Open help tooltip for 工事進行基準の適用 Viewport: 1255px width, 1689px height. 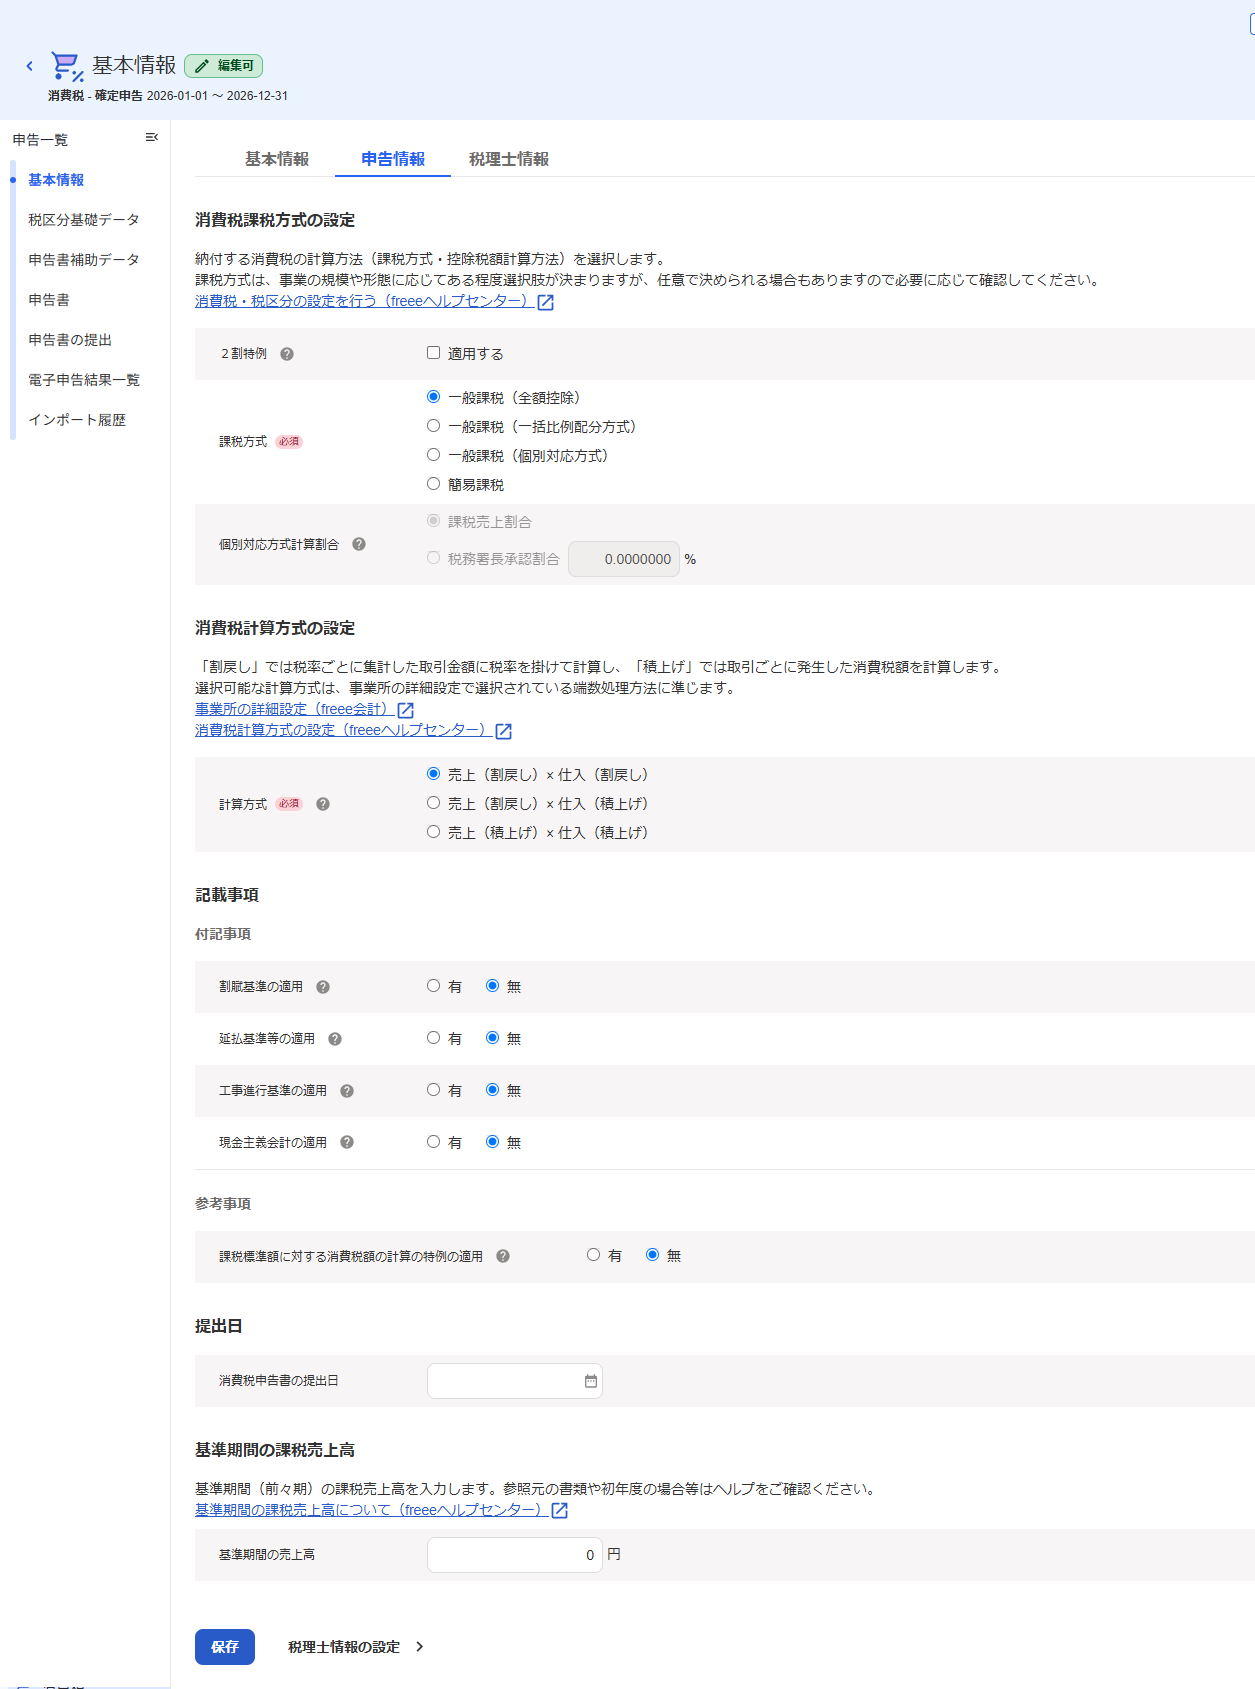347,1091
